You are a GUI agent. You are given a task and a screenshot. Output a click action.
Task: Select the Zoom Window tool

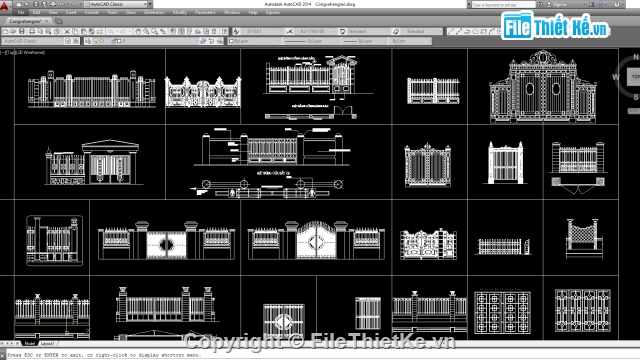coord(154,31)
